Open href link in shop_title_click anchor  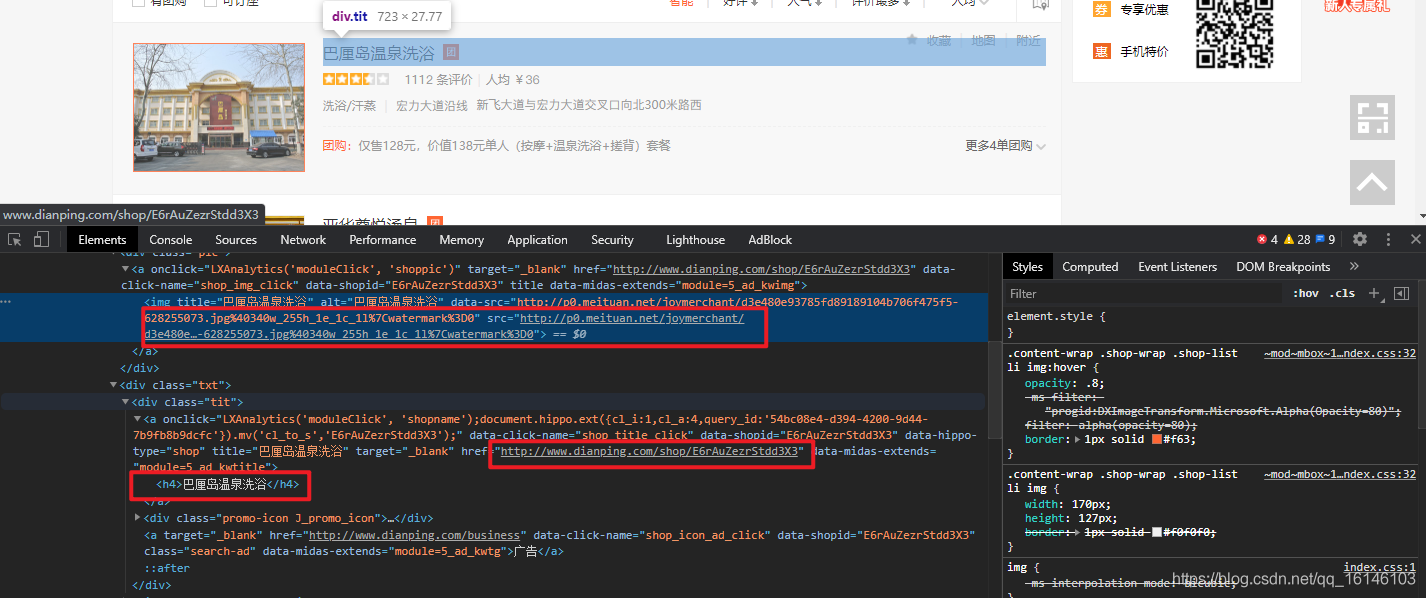coord(651,452)
